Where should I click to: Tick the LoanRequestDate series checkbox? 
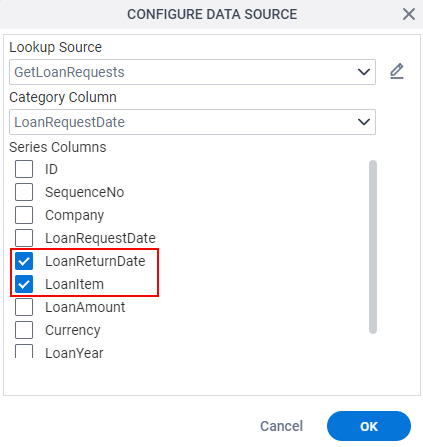click(x=24, y=238)
